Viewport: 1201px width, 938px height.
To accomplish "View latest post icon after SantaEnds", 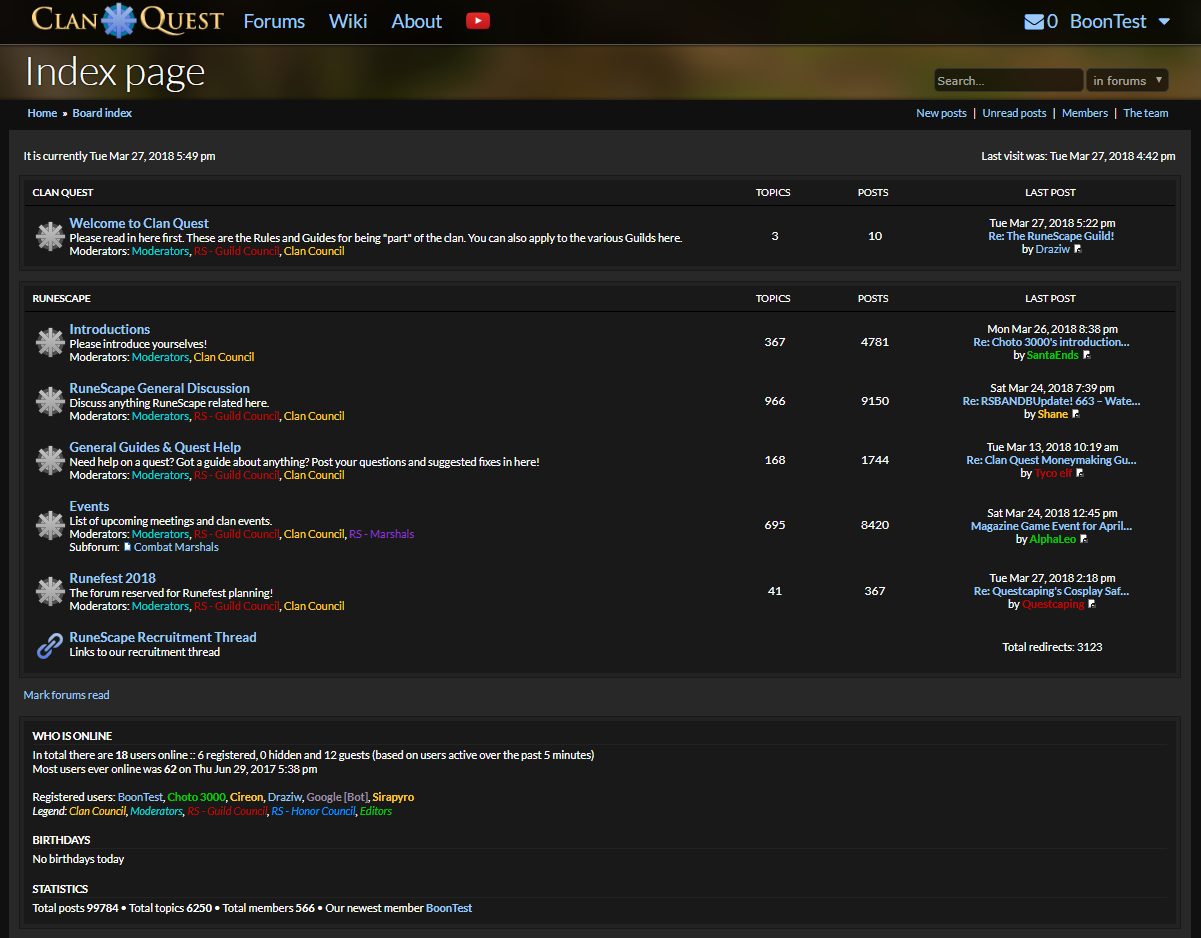I will tap(1087, 355).
